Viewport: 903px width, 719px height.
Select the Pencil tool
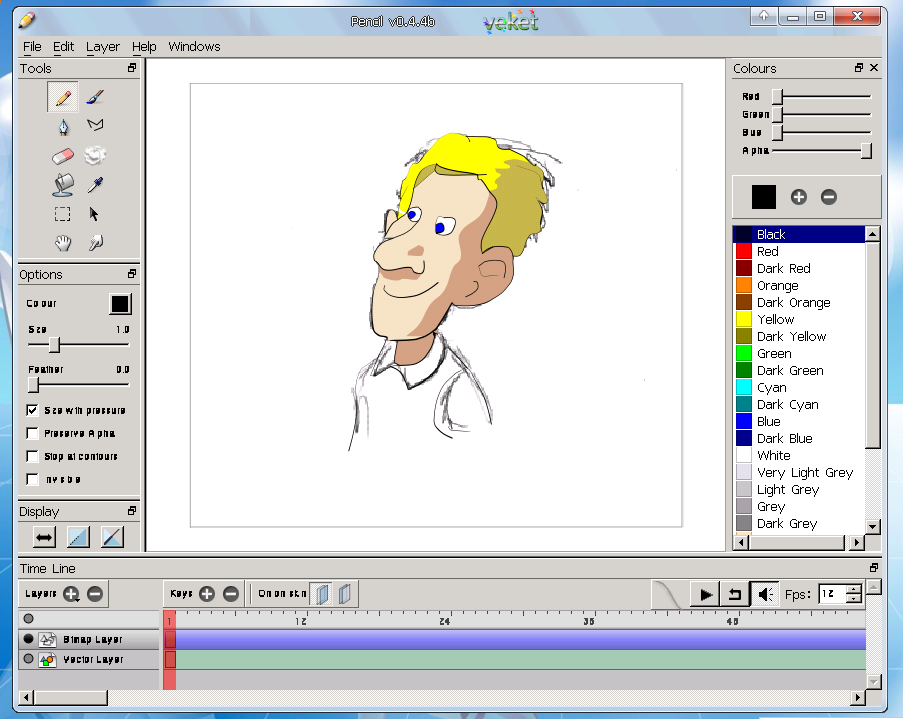point(63,97)
